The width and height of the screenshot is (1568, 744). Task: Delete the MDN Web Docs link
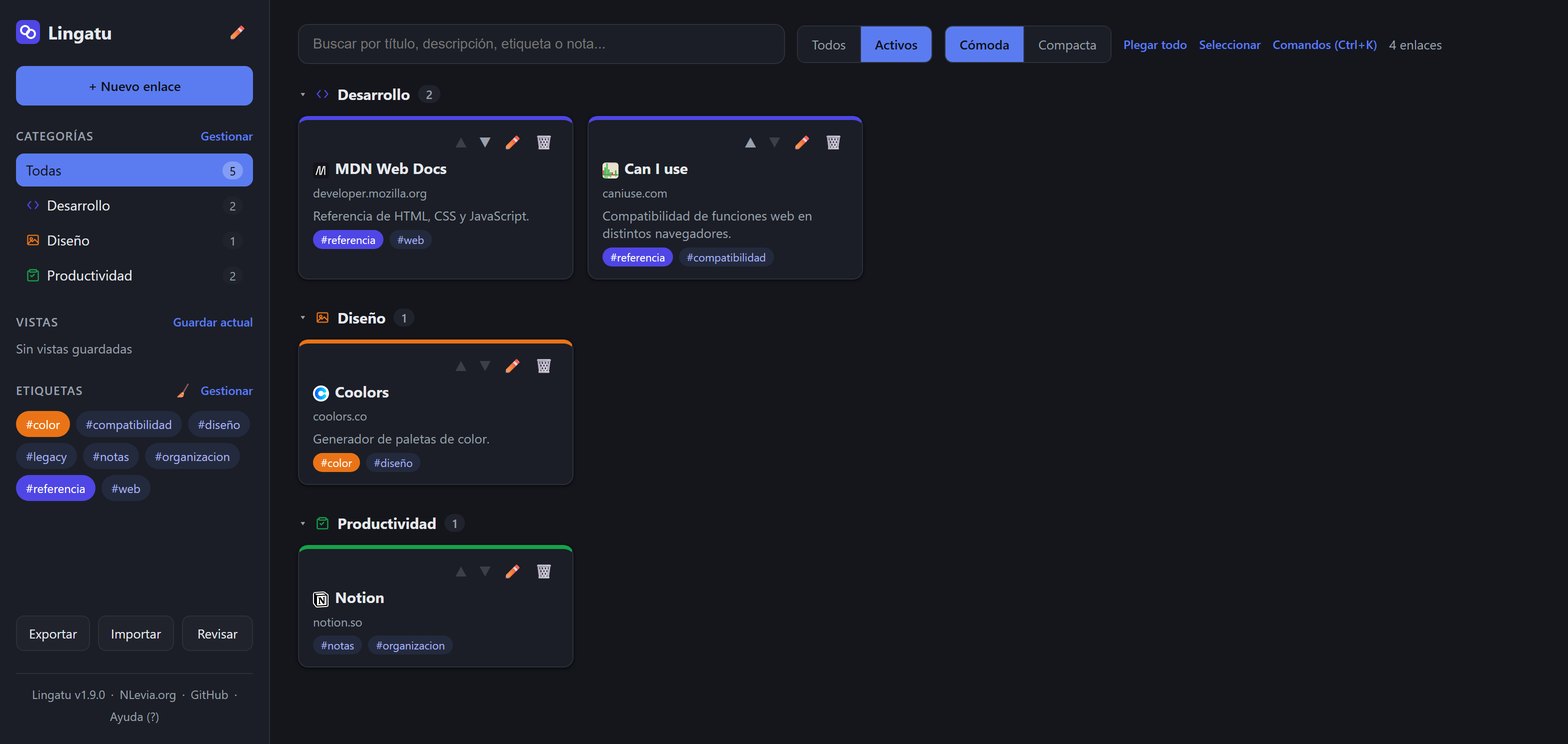point(544,142)
